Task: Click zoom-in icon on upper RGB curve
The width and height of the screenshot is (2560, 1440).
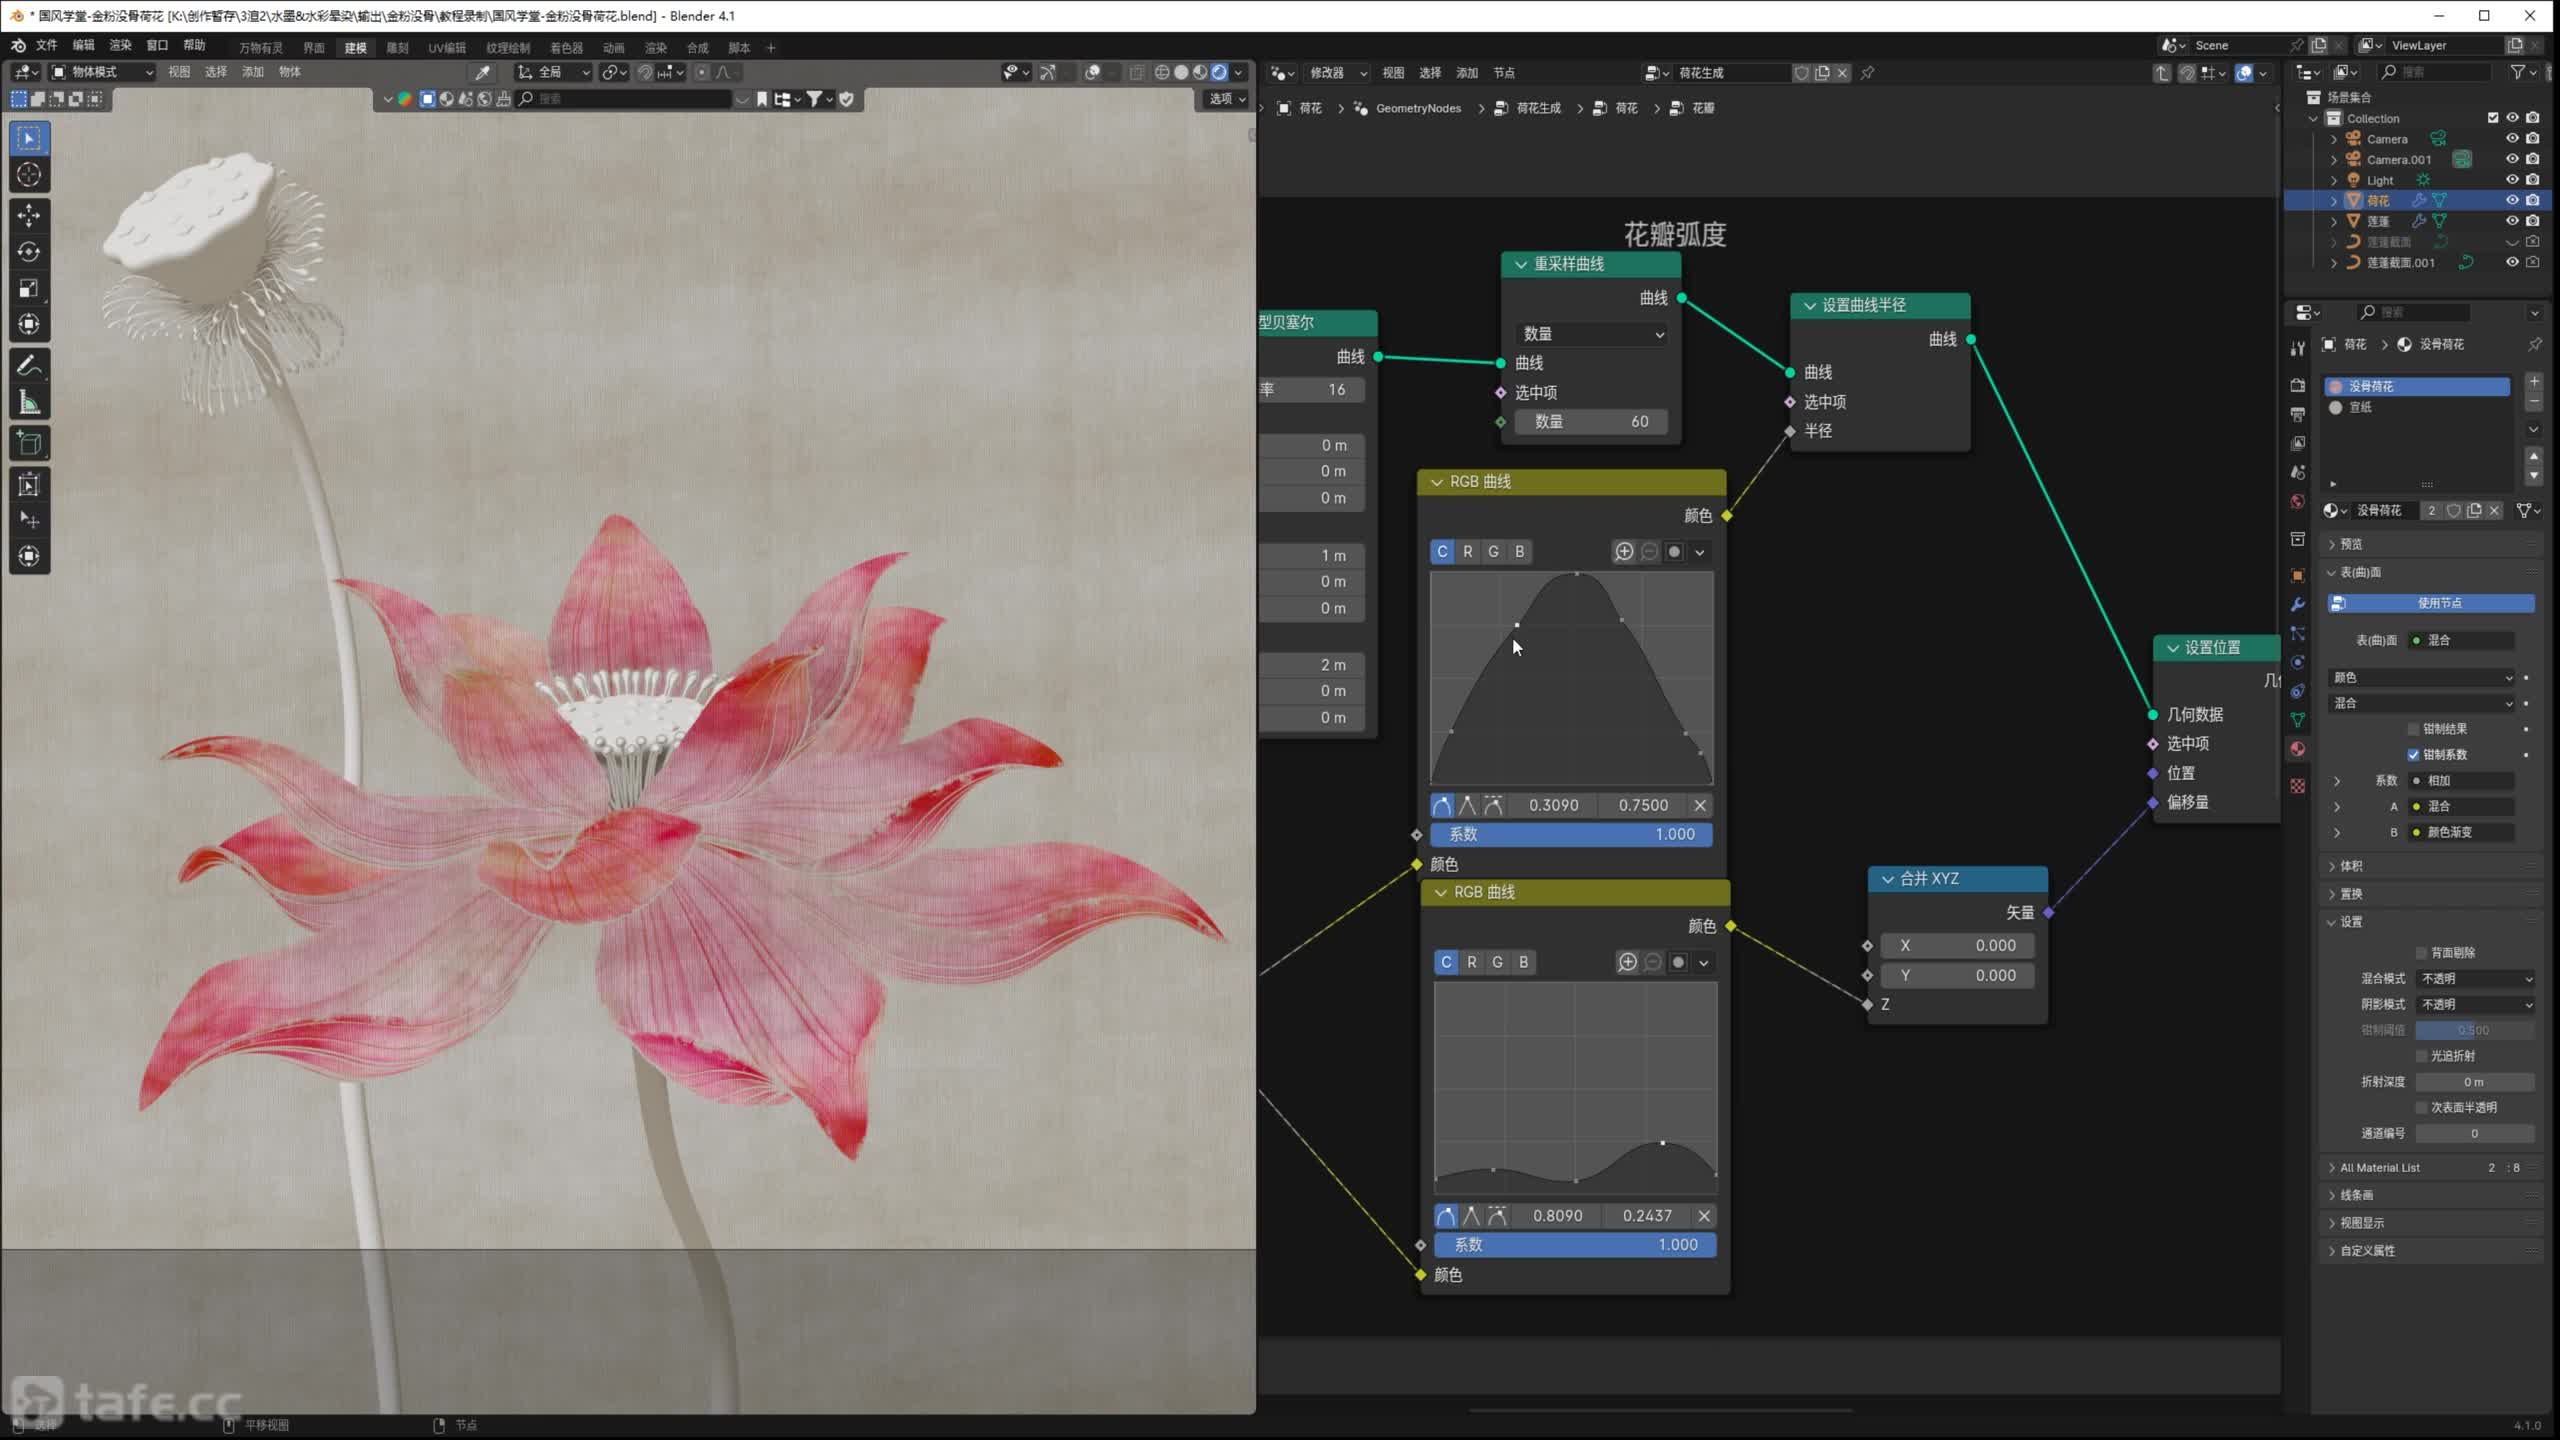Action: click(x=1624, y=552)
